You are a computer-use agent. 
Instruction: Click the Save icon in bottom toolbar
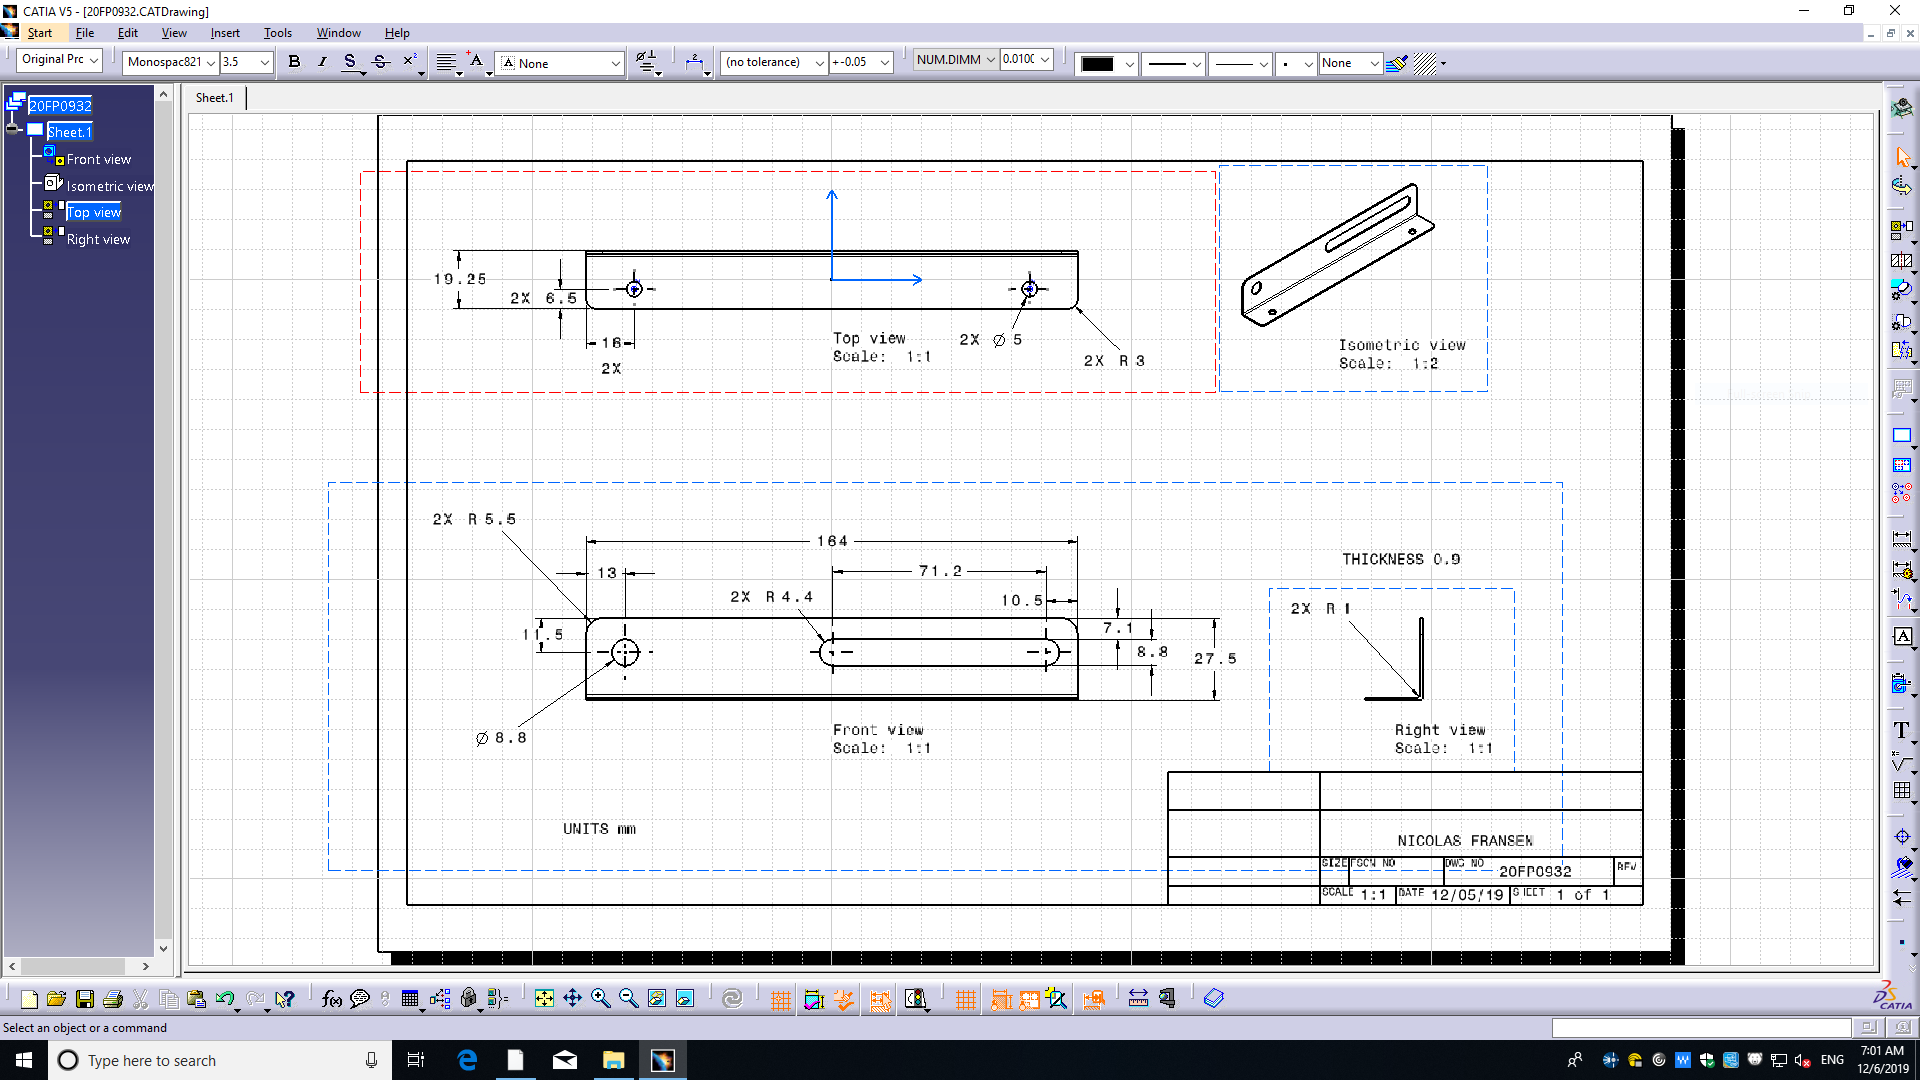coord(85,999)
